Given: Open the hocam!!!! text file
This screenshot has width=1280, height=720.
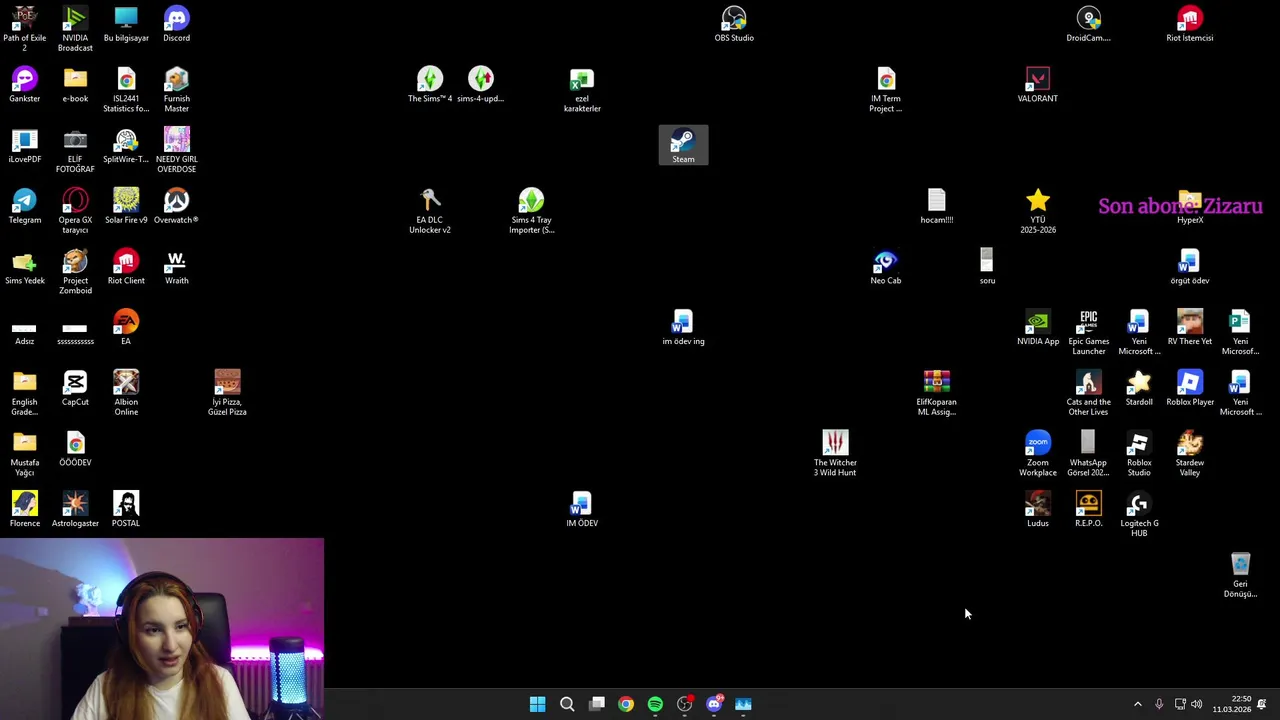Looking at the screenshot, I should pyautogui.click(x=936, y=206).
